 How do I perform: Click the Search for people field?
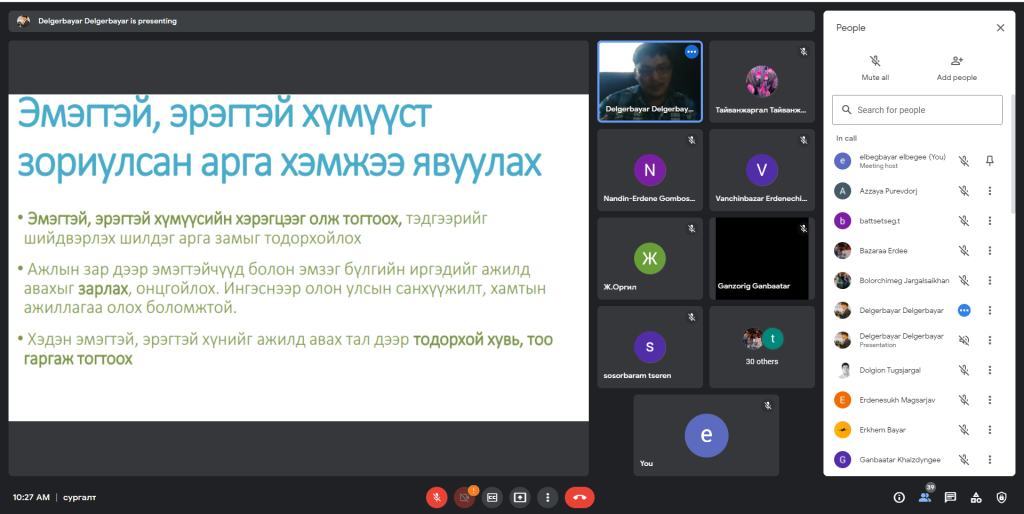917,110
